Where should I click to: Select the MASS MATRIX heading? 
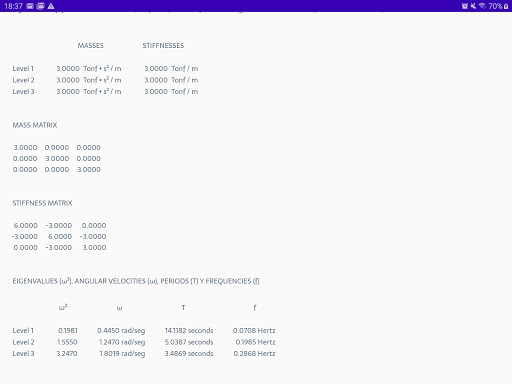tap(35, 125)
